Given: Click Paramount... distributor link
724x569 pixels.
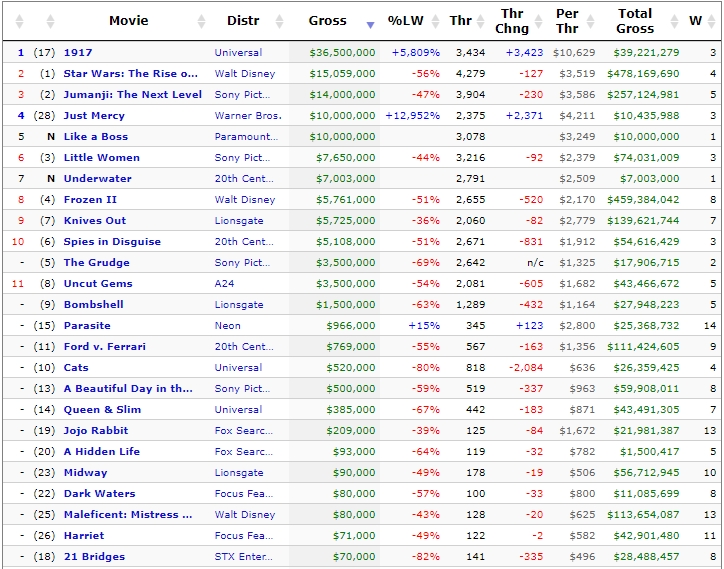Looking at the screenshot, I should pyautogui.click(x=246, y=137).
